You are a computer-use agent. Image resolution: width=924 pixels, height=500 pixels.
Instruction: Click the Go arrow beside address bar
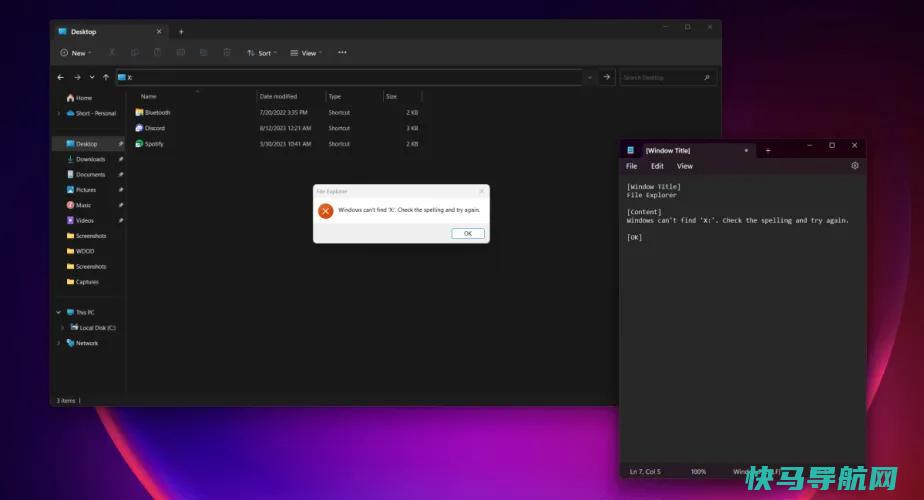pyautogui.click(x=606, y=77)
